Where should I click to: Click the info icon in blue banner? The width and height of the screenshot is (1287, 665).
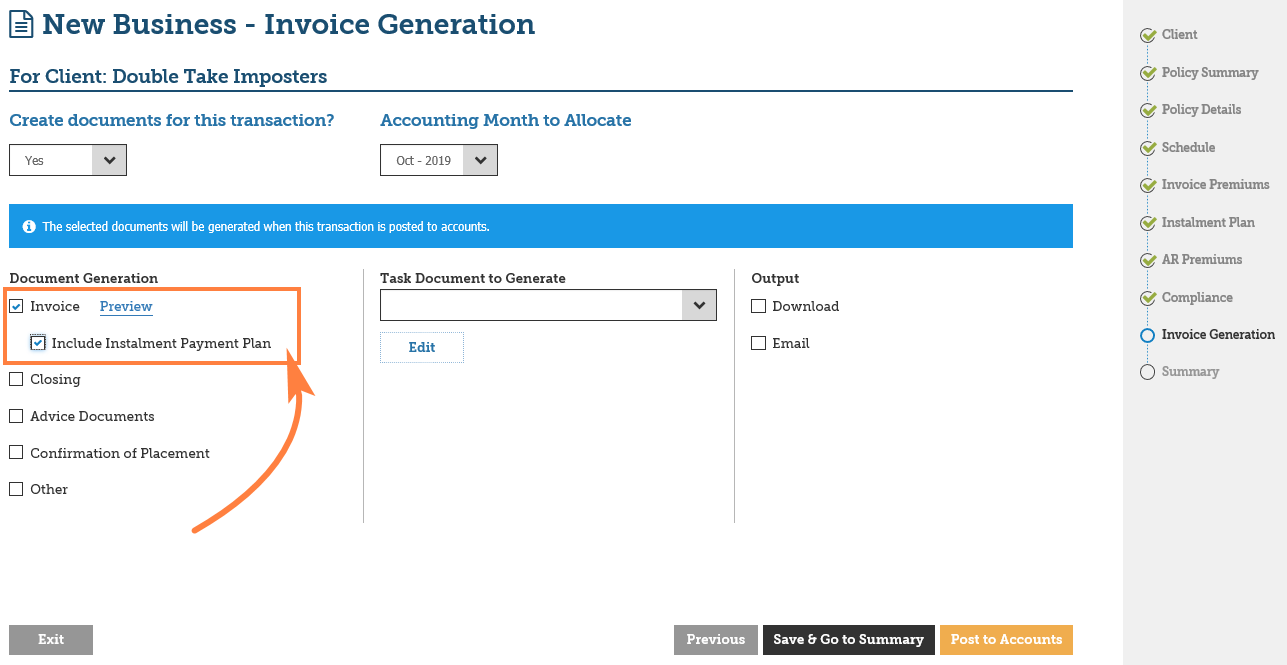coord(29,227)
